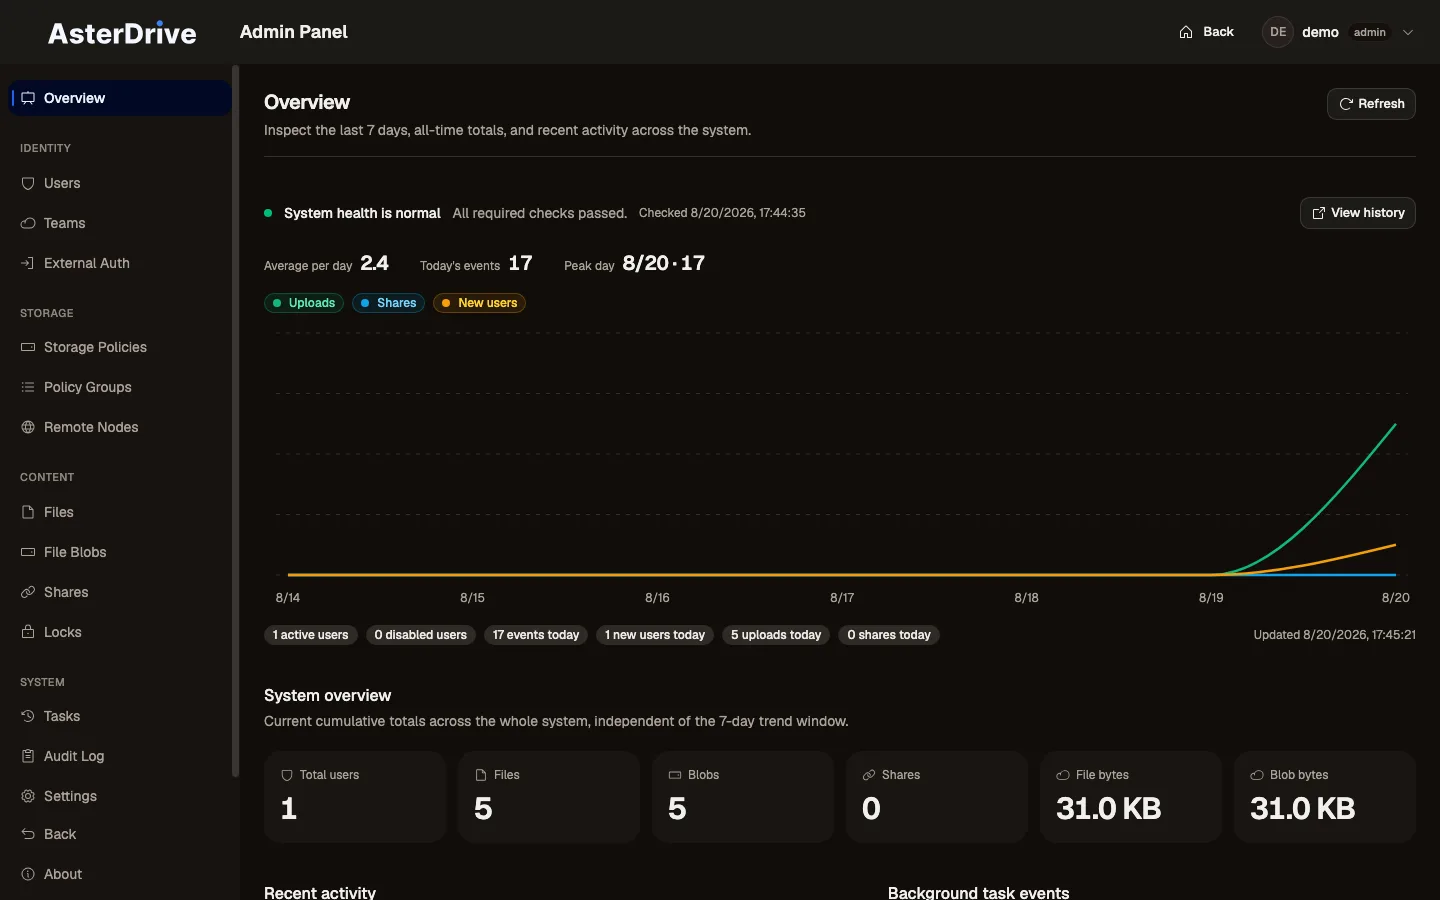Click the 5 uploads today chip
The height and width of the screenshot is (900, 1440).
click(776, 635)
